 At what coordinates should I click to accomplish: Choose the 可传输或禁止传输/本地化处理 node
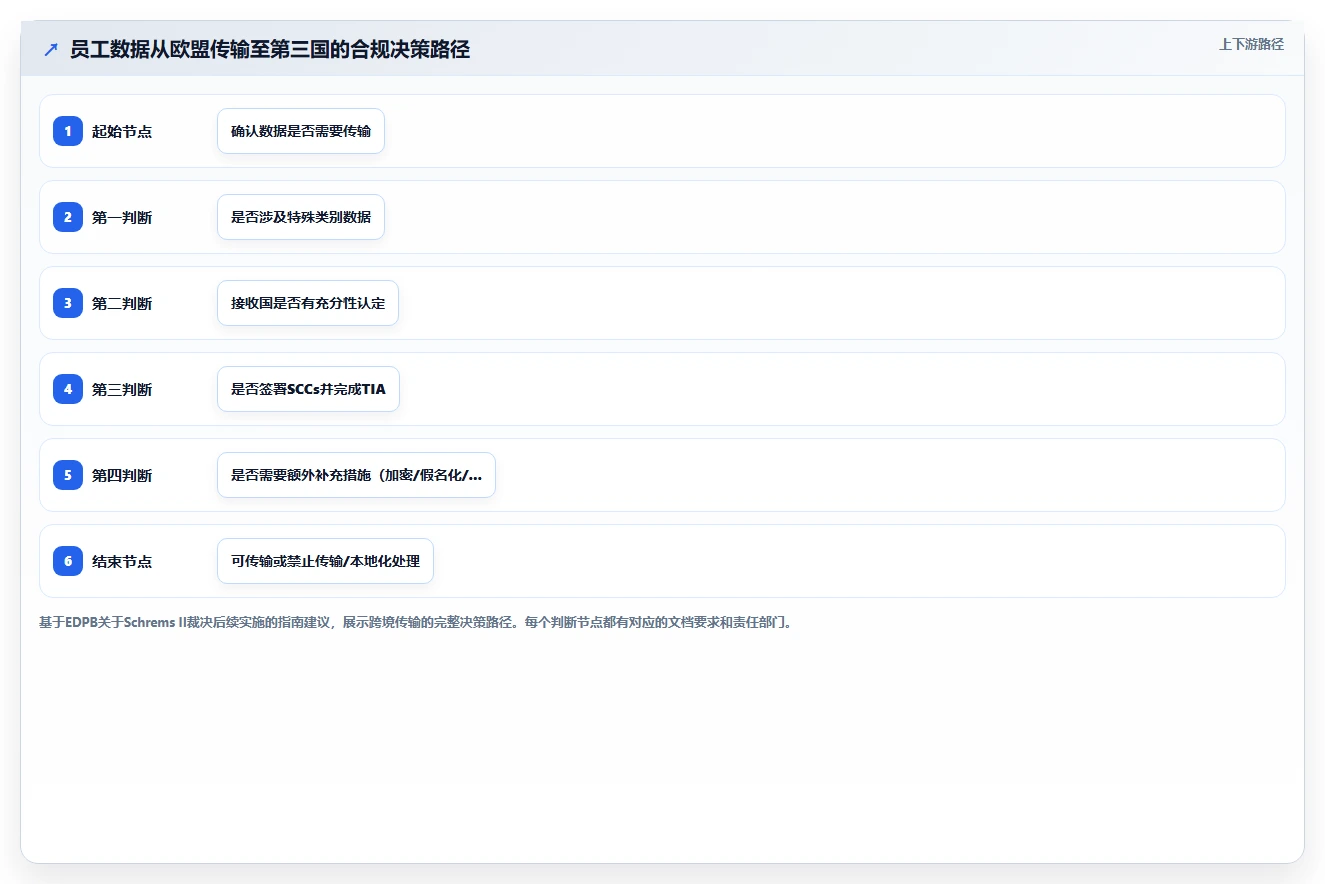(x=325, y=561)
